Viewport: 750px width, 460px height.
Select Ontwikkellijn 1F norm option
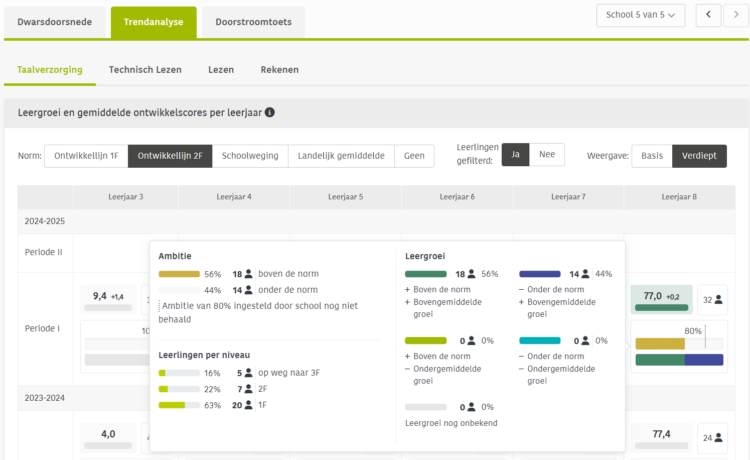86,156
